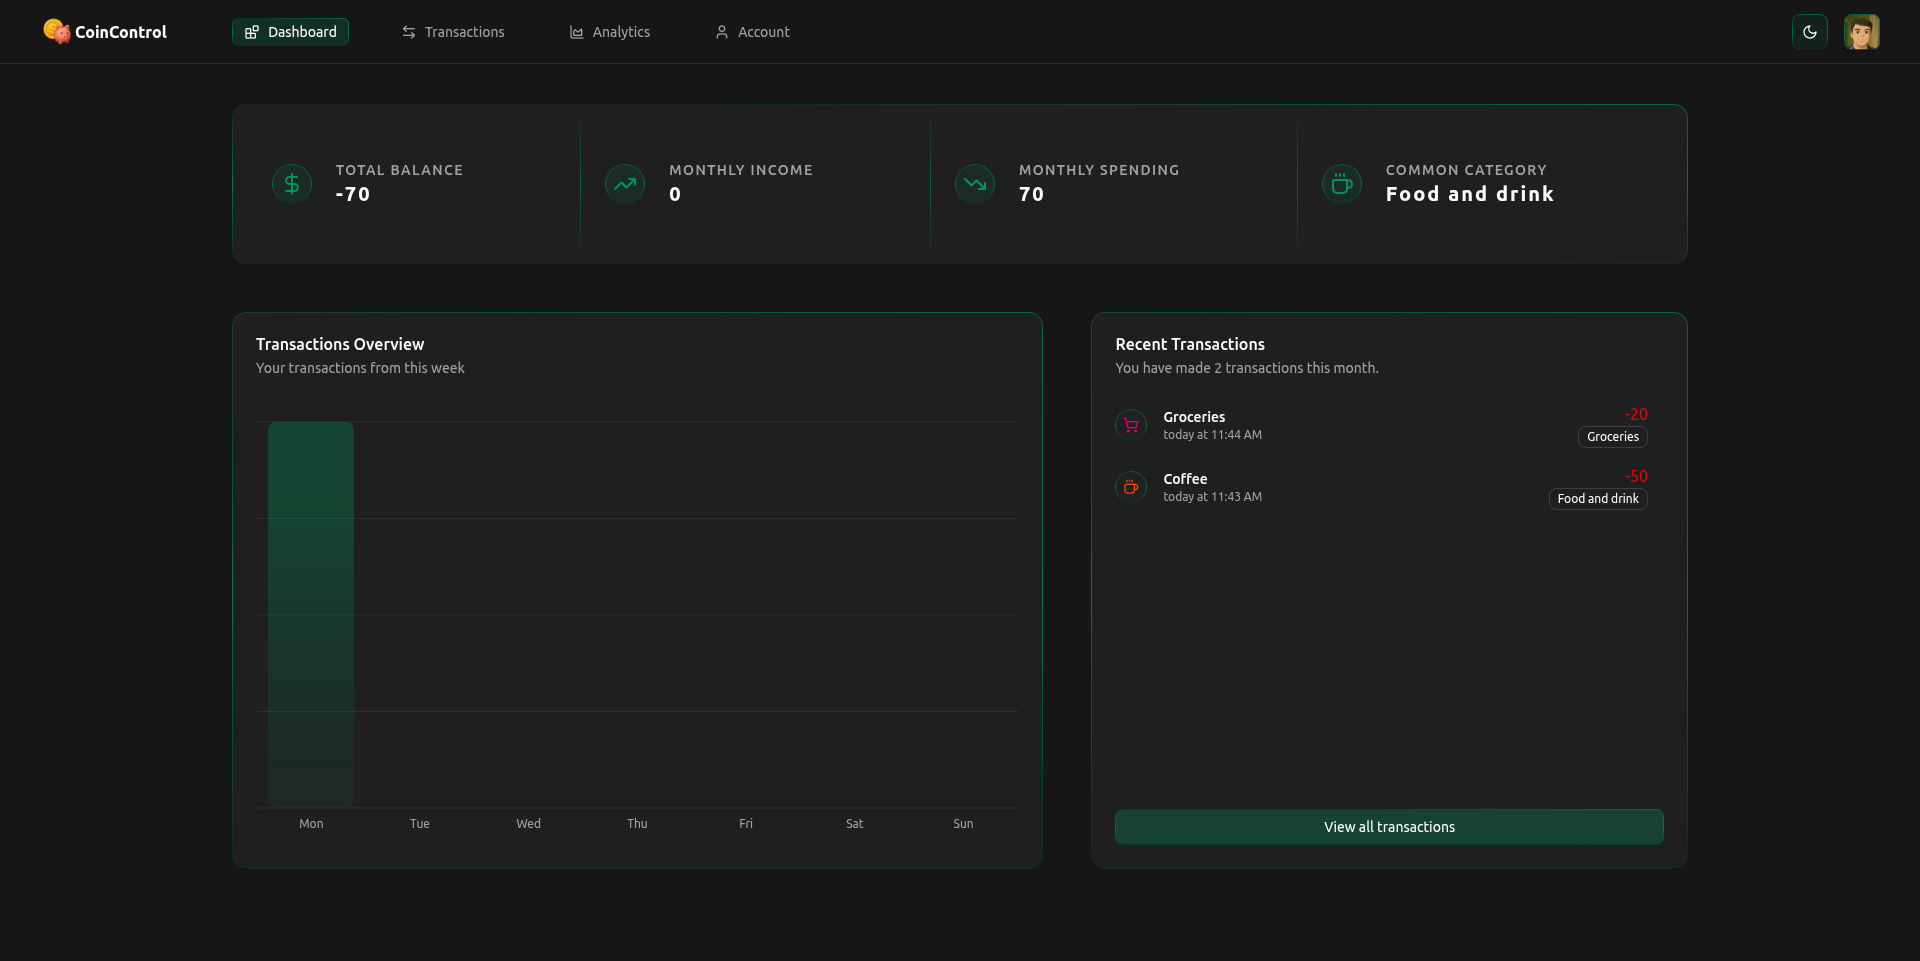Click the CoinControl coin logo icon
The height and width of the screenshot is (961, 1920).
57,31
